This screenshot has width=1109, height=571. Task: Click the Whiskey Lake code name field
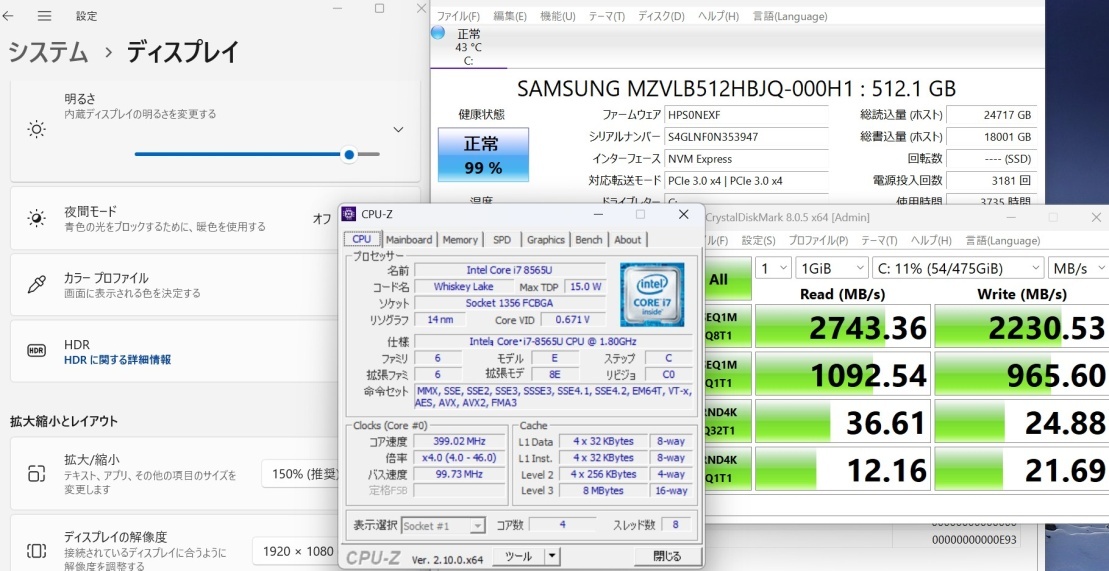463,287
